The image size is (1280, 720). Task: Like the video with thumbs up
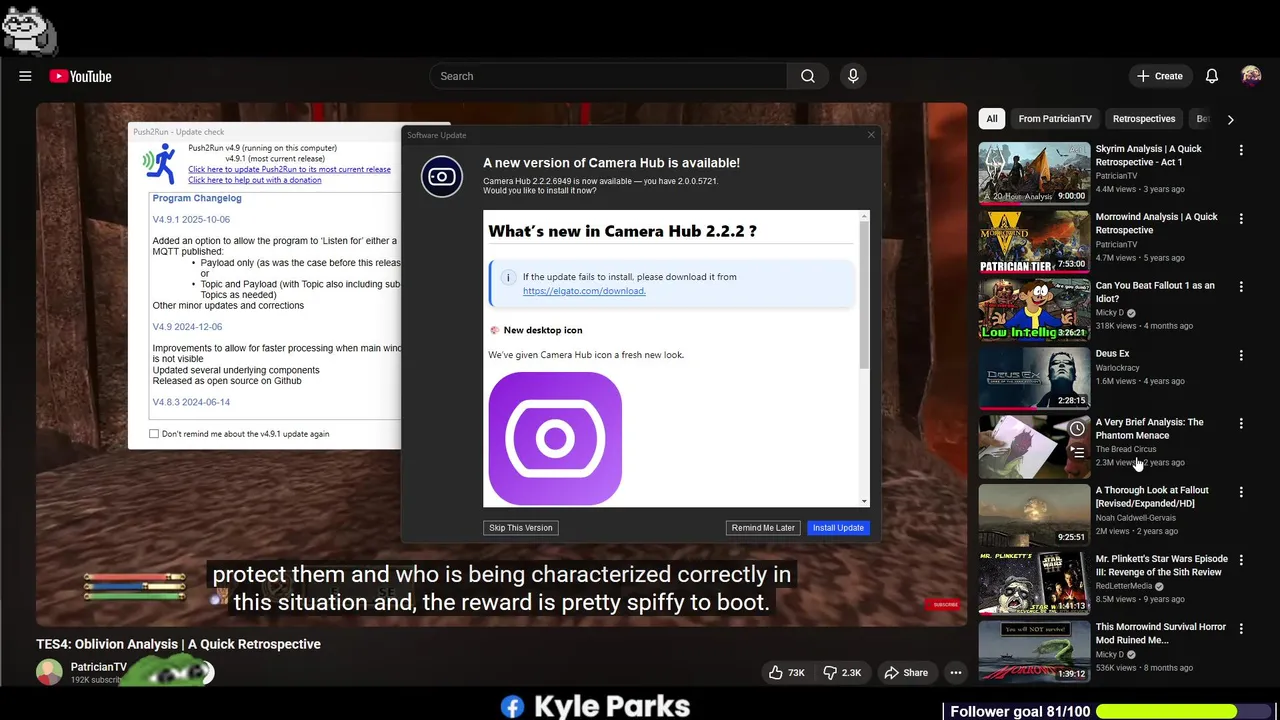(x=787, y=673)
